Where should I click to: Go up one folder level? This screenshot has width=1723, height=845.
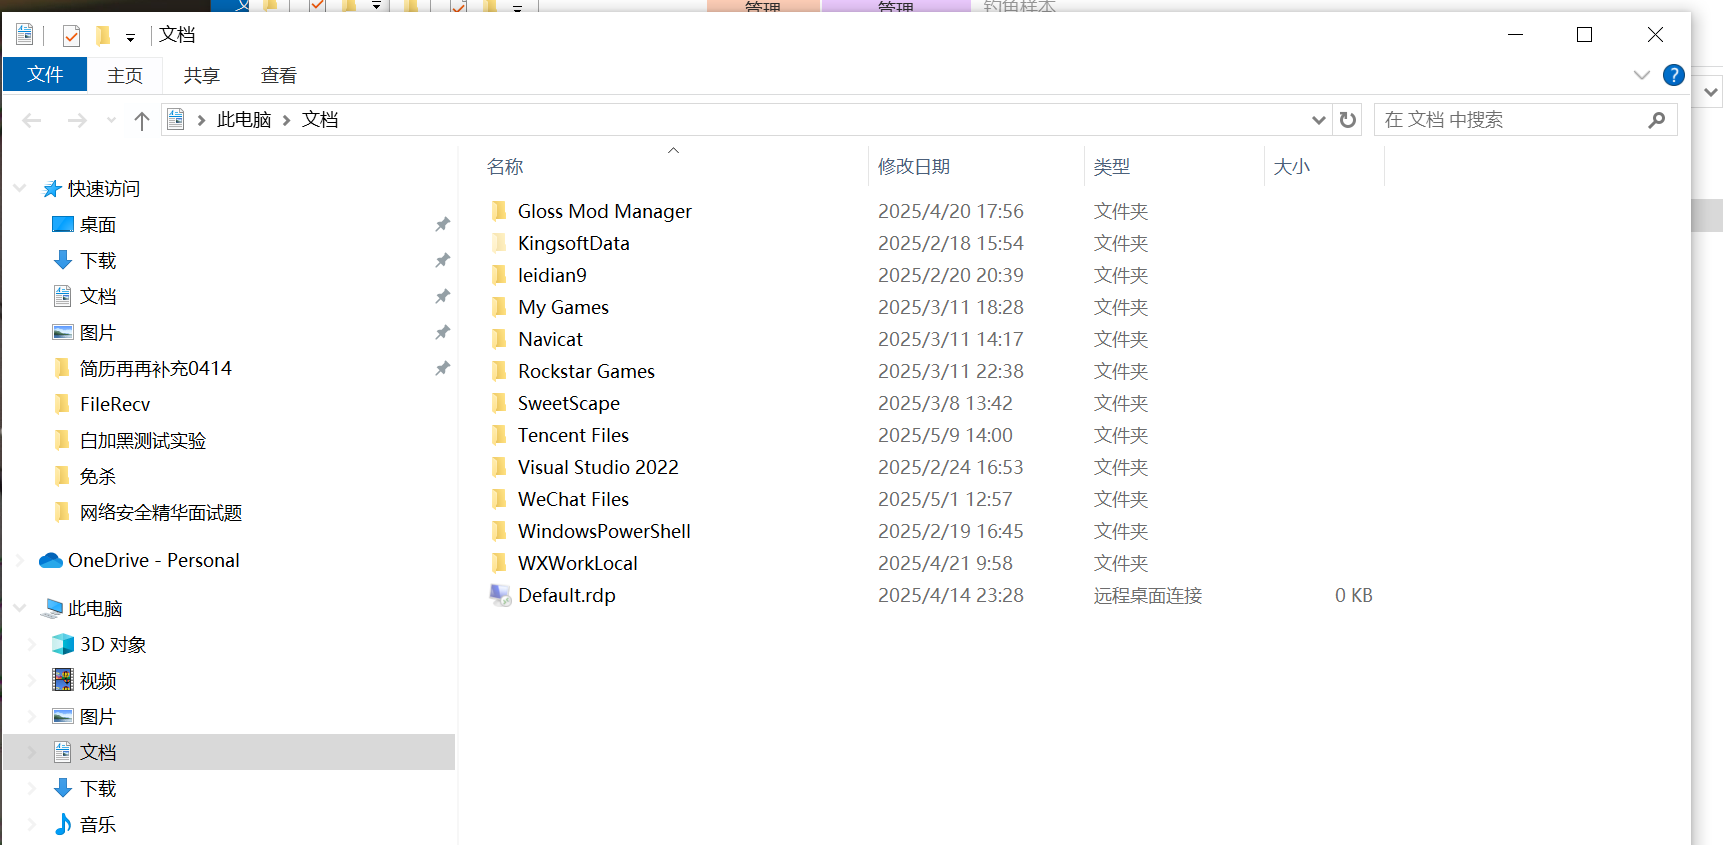coord(141,121)
